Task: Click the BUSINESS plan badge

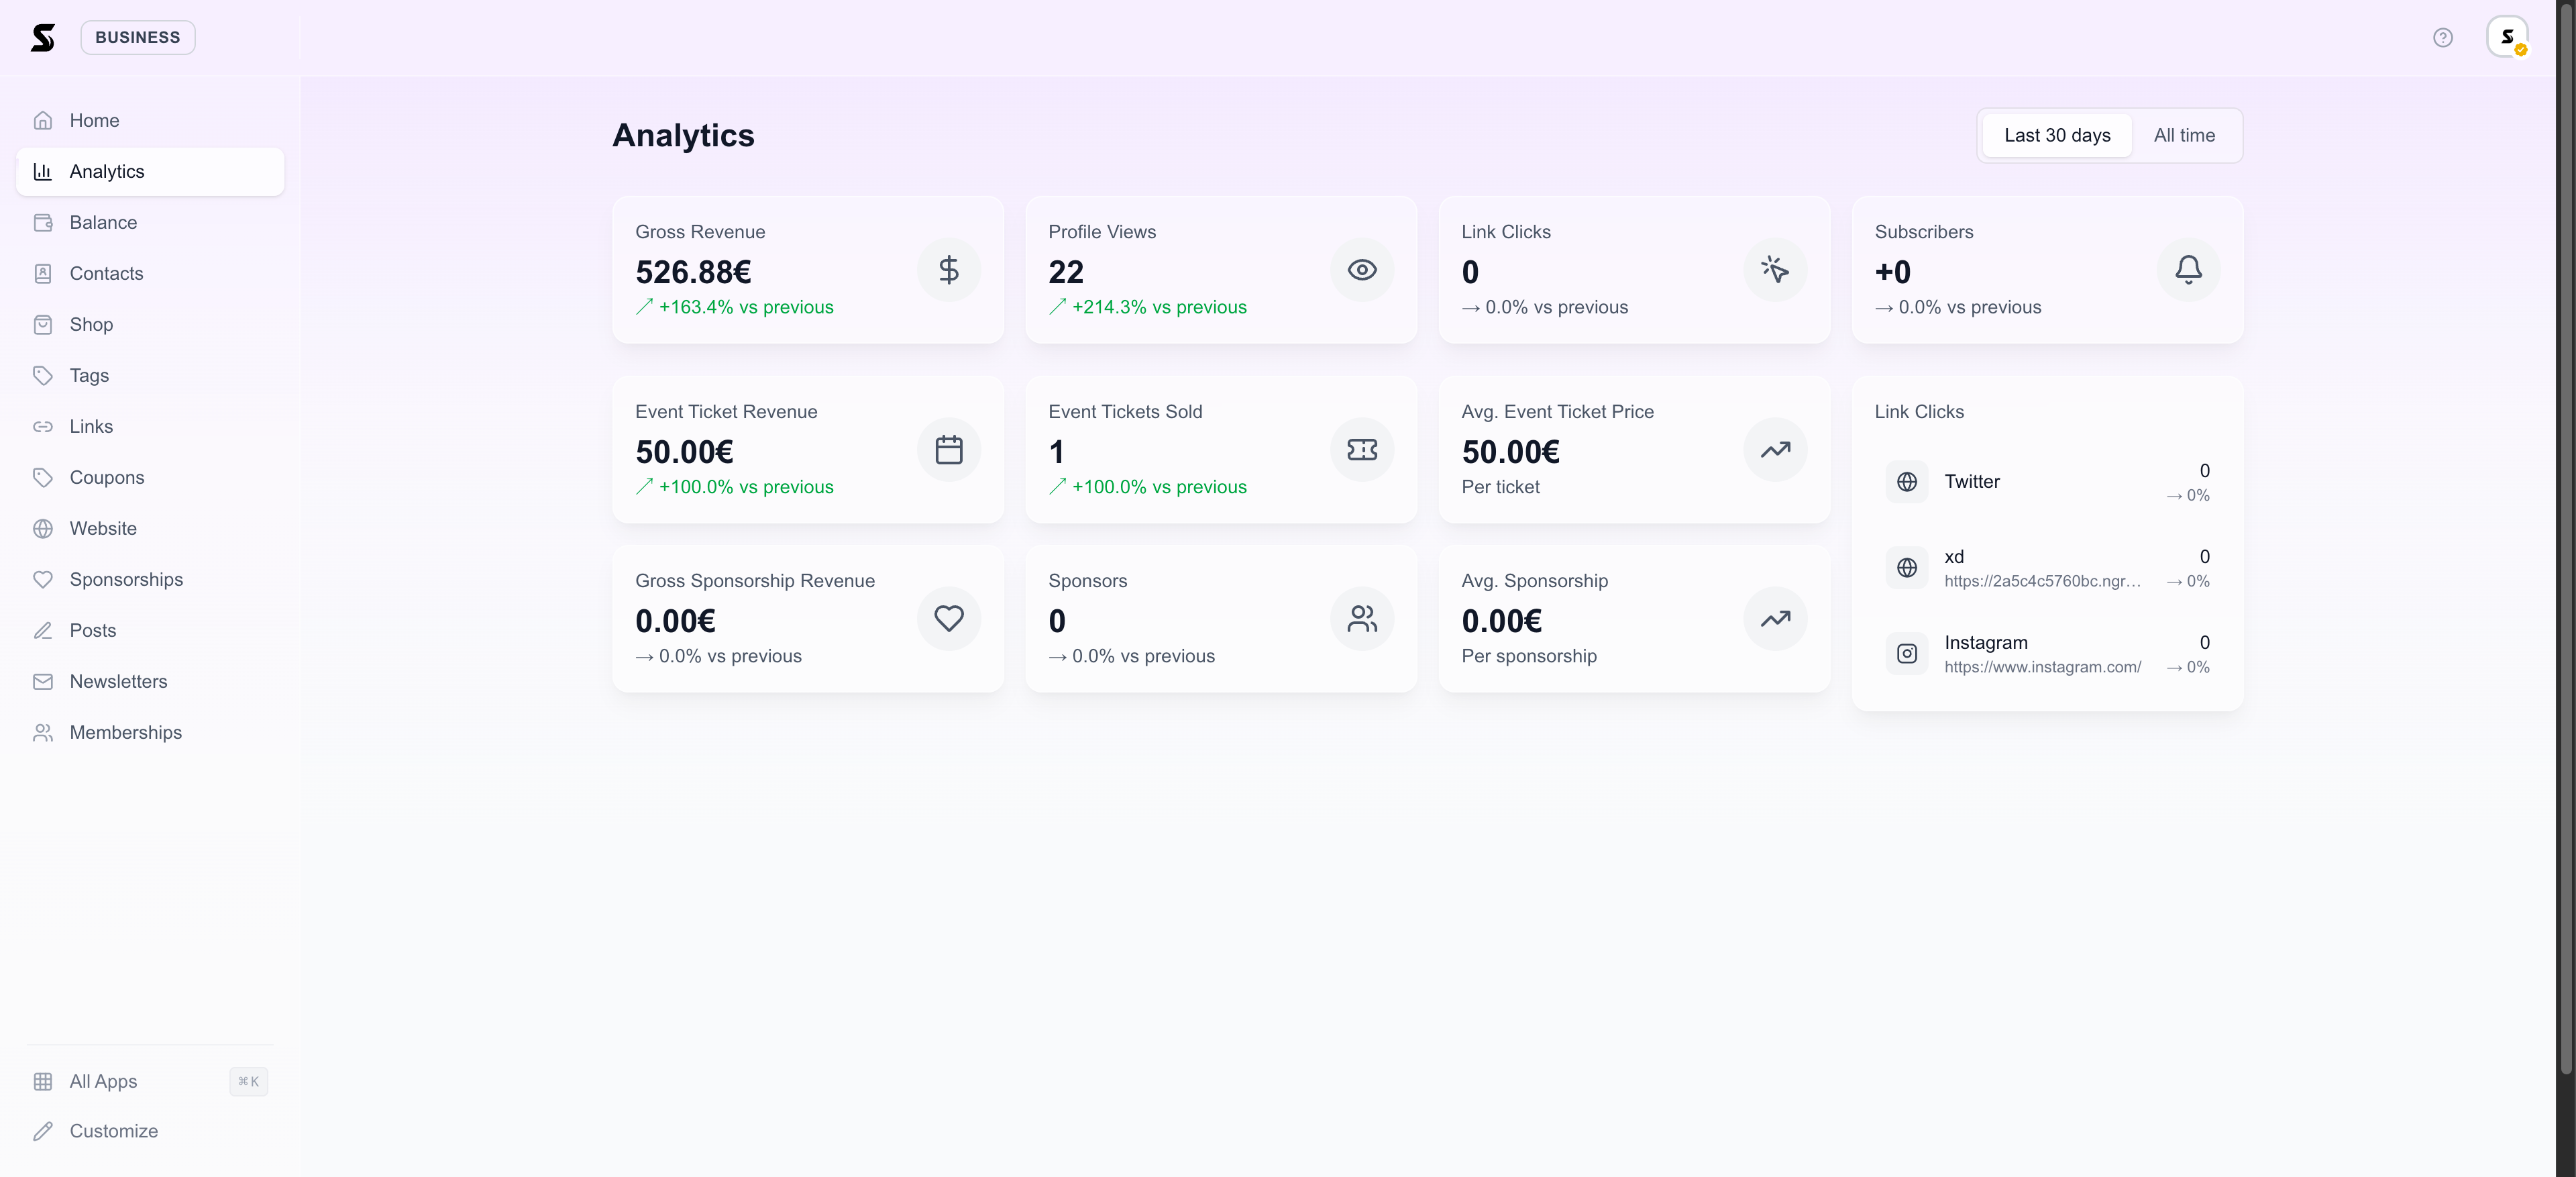Action: point(138,38)
